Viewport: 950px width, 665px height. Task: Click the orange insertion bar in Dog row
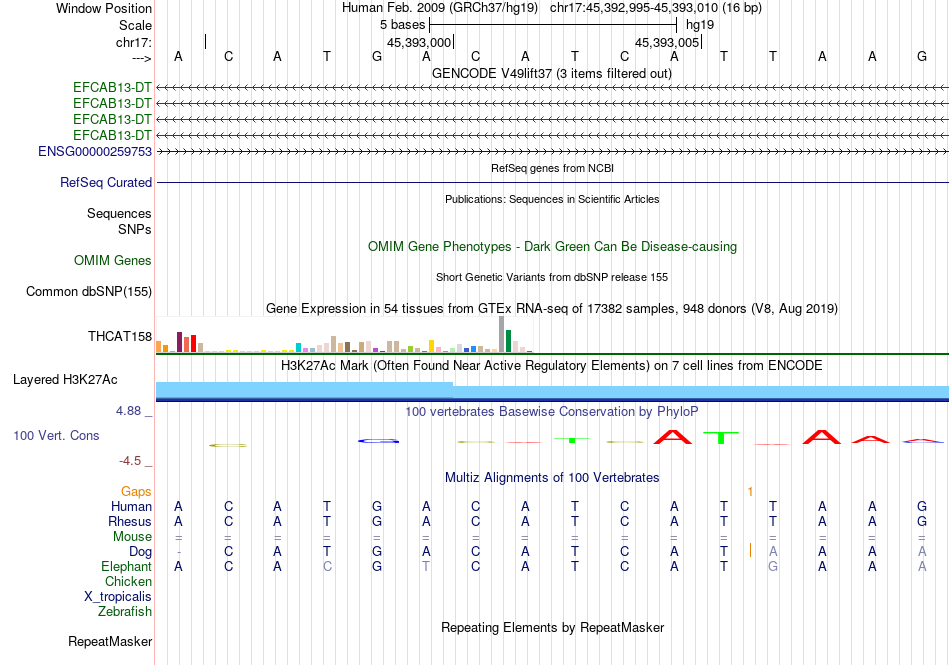pos(751,550)
